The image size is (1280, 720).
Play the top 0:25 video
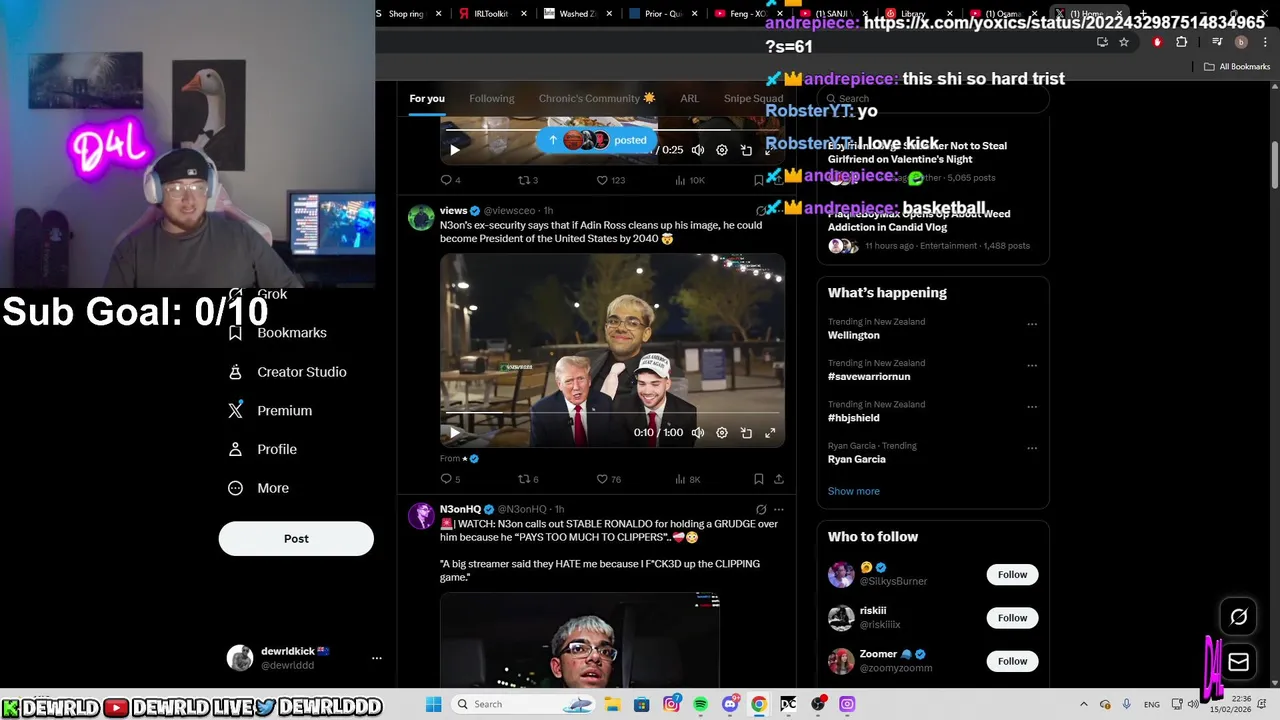[x=454, y=150]
